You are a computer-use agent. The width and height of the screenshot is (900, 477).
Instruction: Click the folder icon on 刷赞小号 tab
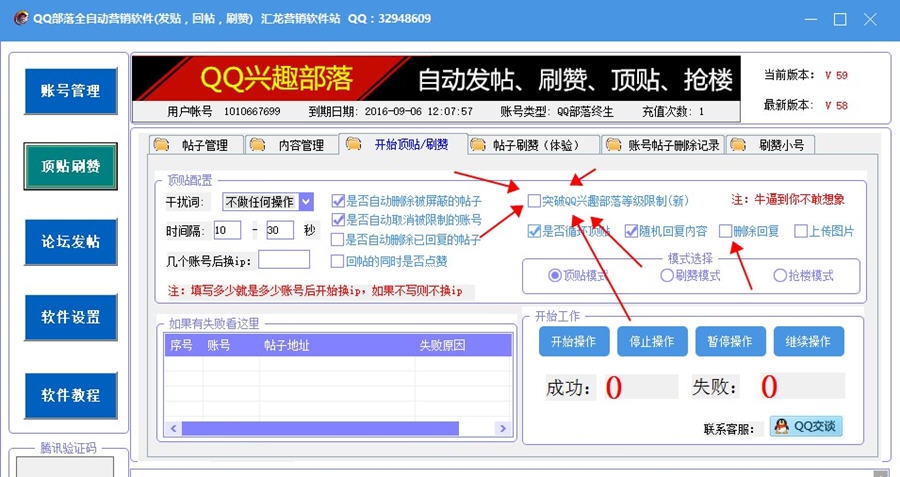click(x=738, y=145)
